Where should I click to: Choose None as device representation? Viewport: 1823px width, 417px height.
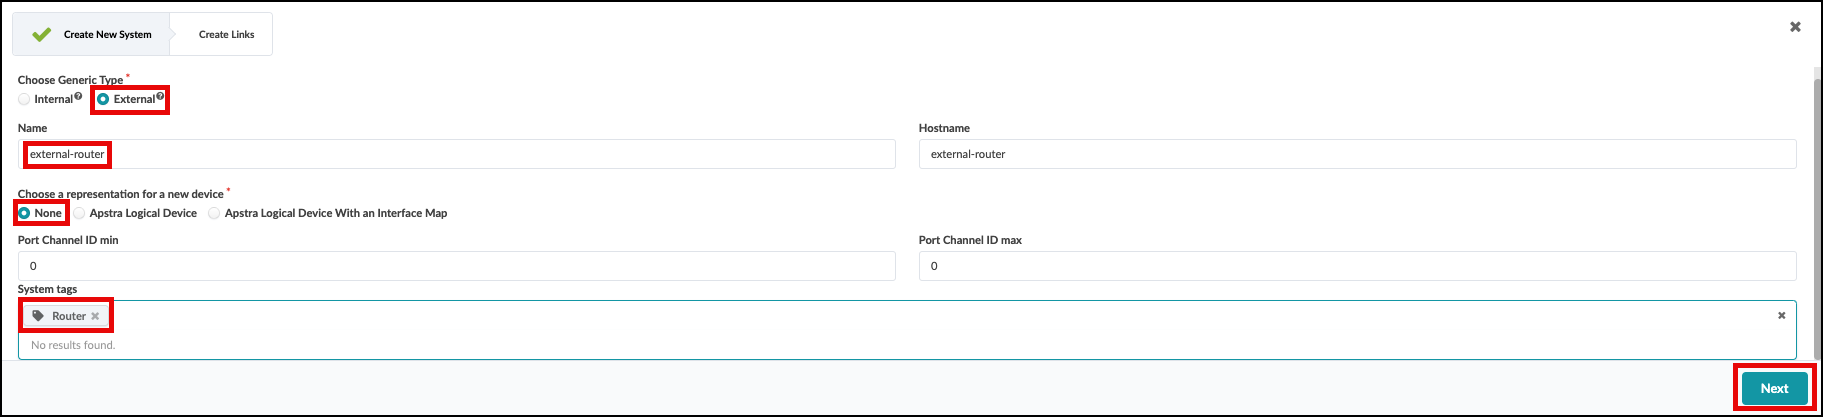pos(24,213)
